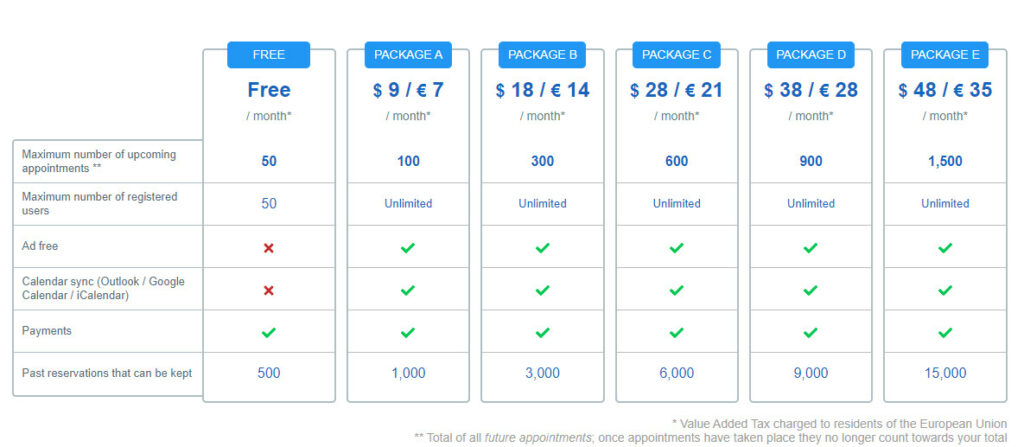Click the red X for Ad free in the Free plan
This screenshot has height=447, width=1024.
(x=268, y=248)
